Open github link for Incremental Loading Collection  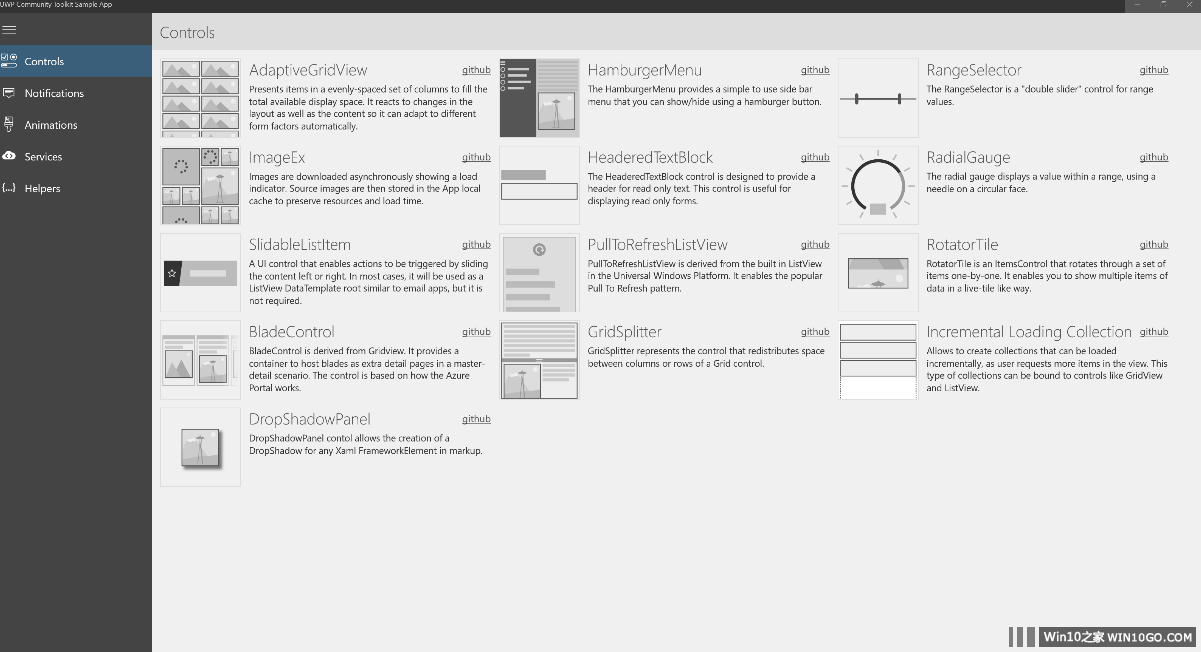click(x=1154, y=331)
